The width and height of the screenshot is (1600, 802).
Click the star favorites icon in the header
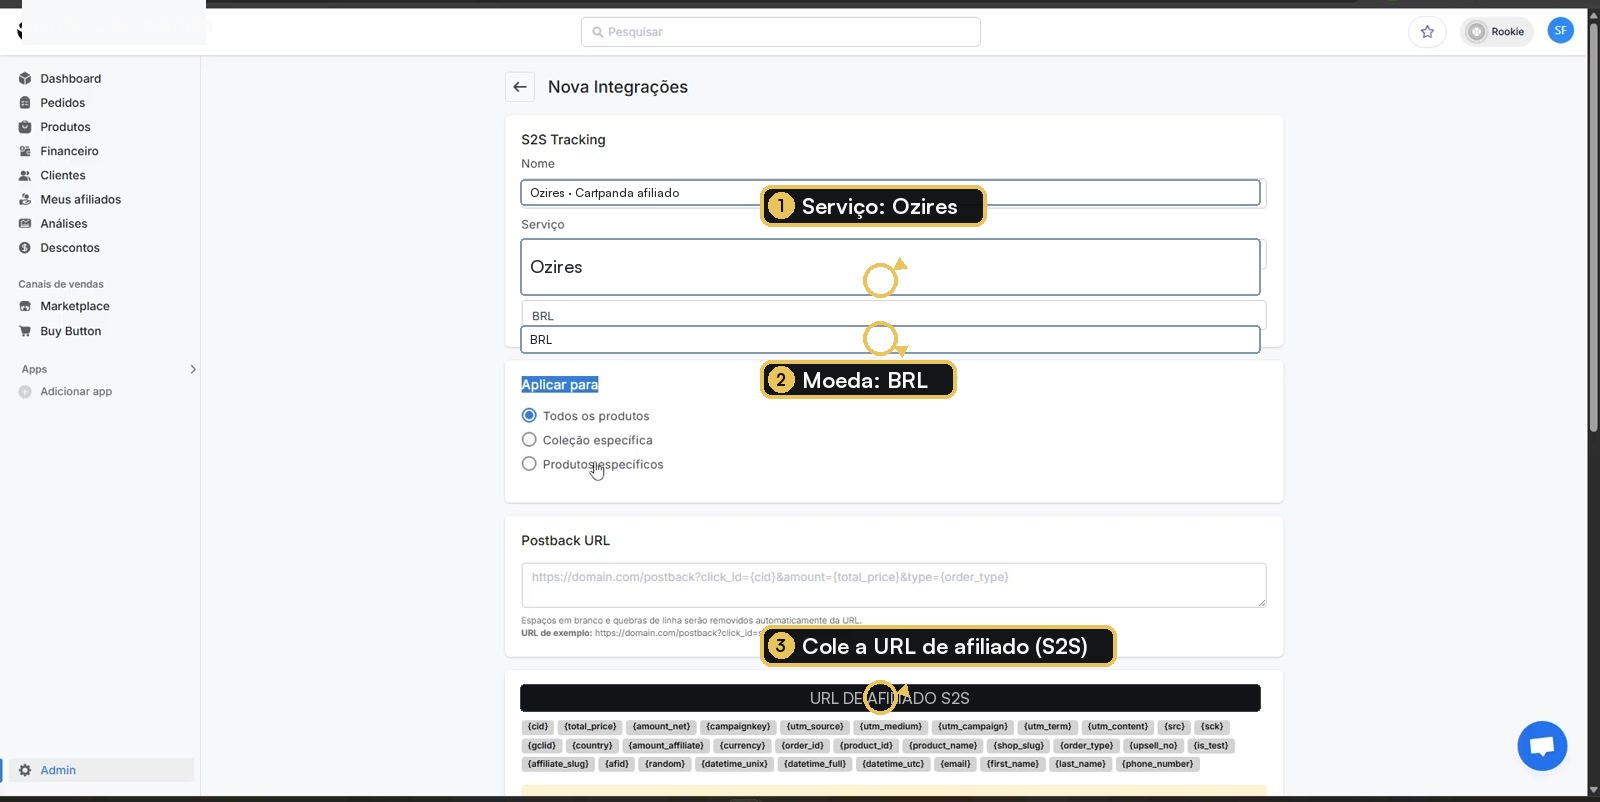pyautogui.click(x=1427, y=32)
